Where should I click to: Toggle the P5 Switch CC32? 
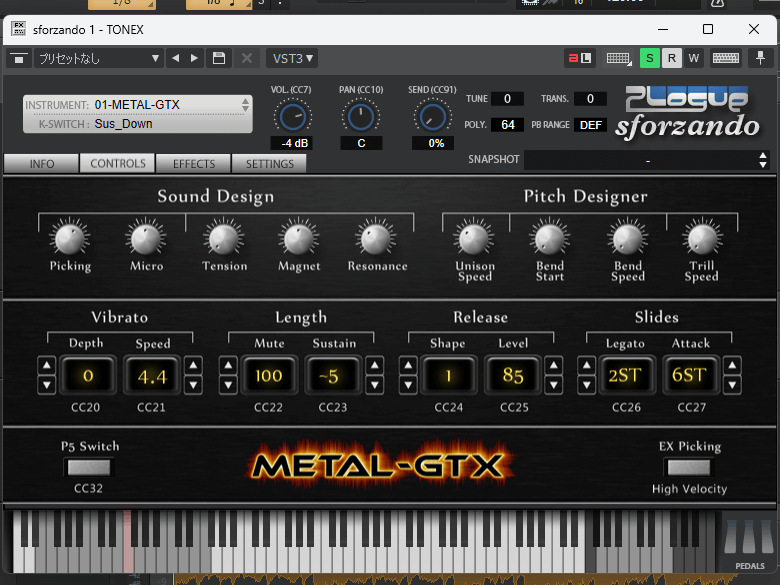pyautogui.click(x=89, y=467)
